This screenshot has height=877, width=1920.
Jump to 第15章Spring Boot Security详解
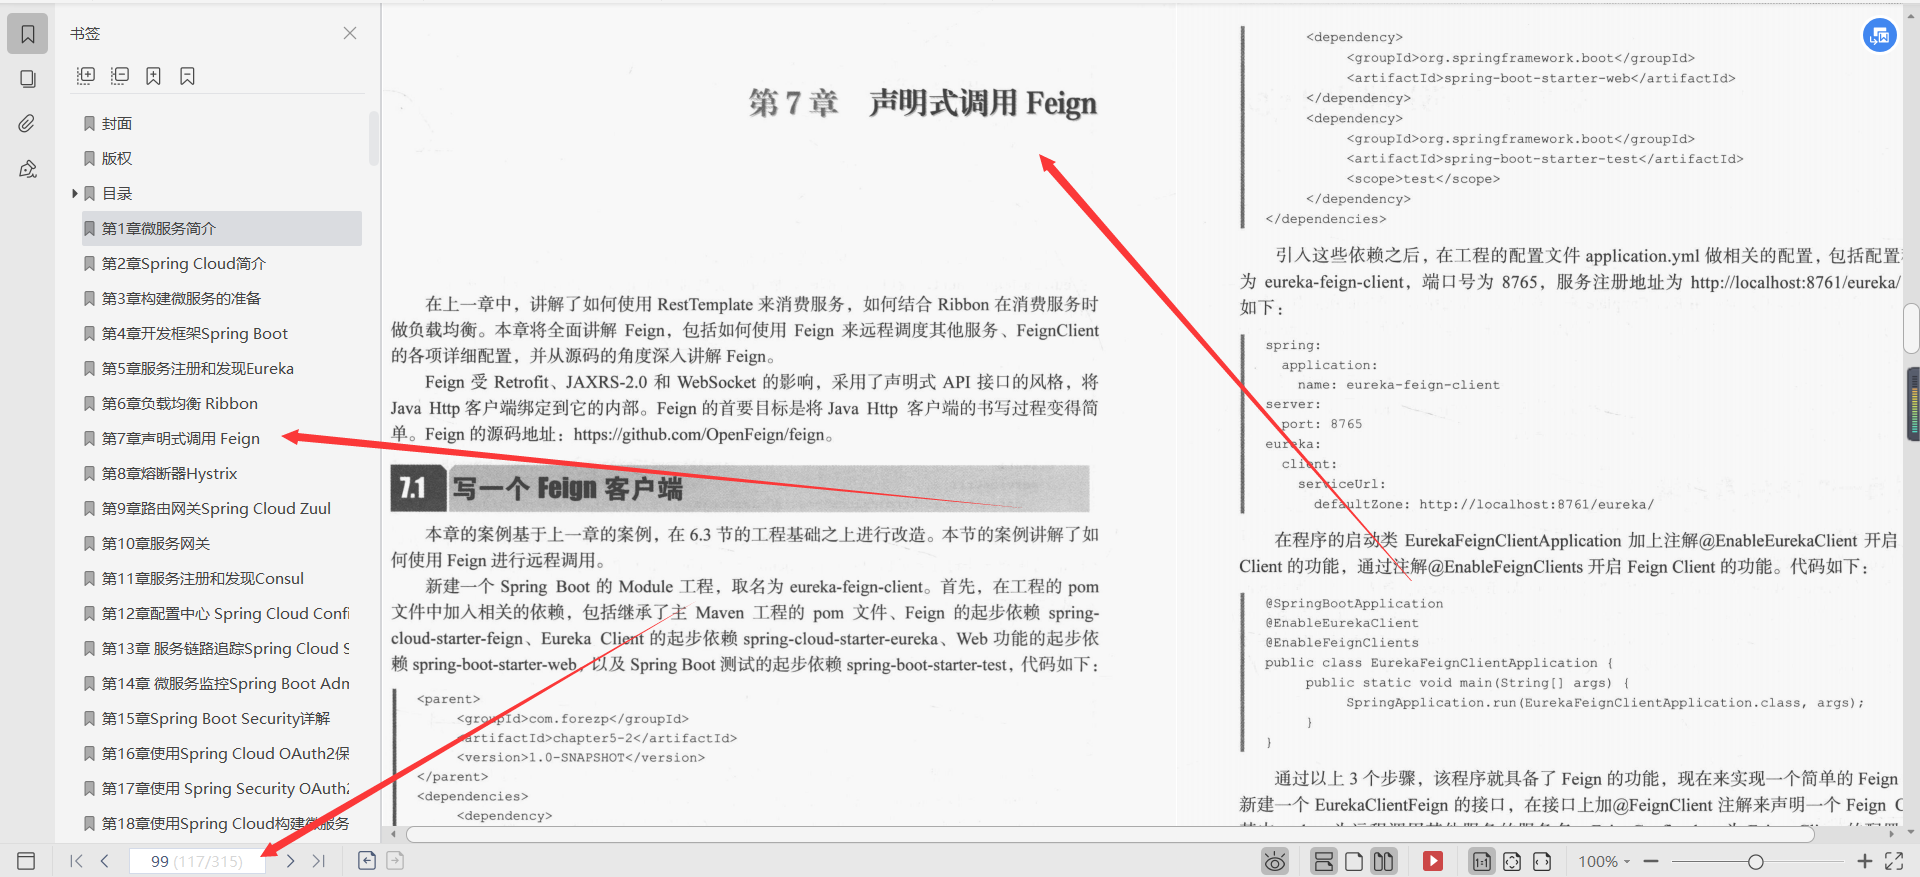(216, 718)
